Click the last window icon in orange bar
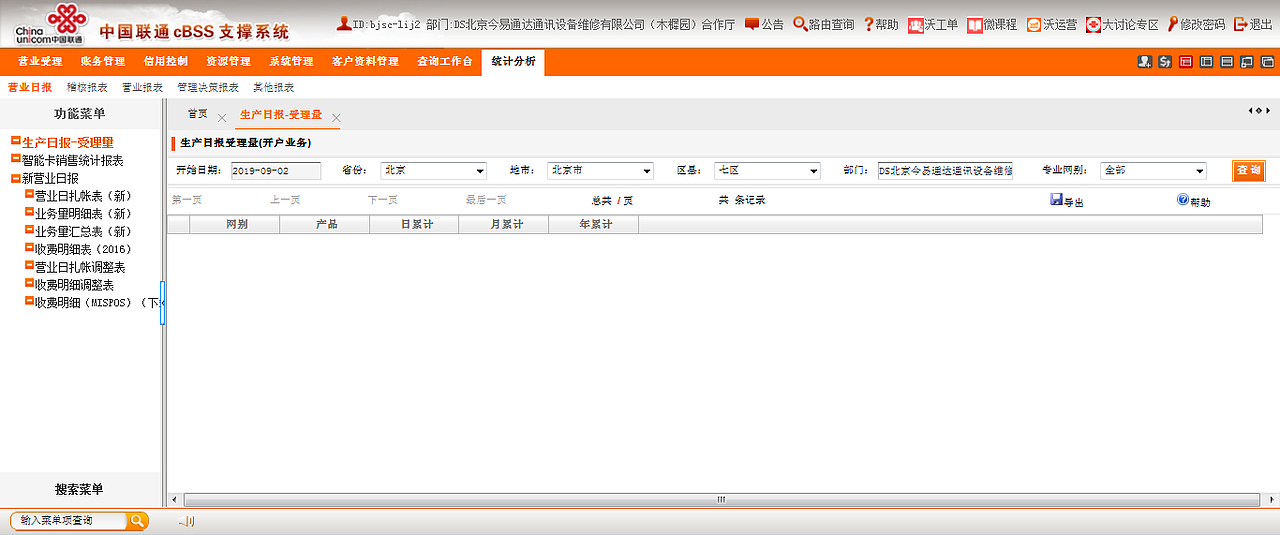The image size is (1280, 535). click(x=1267, y=62)
